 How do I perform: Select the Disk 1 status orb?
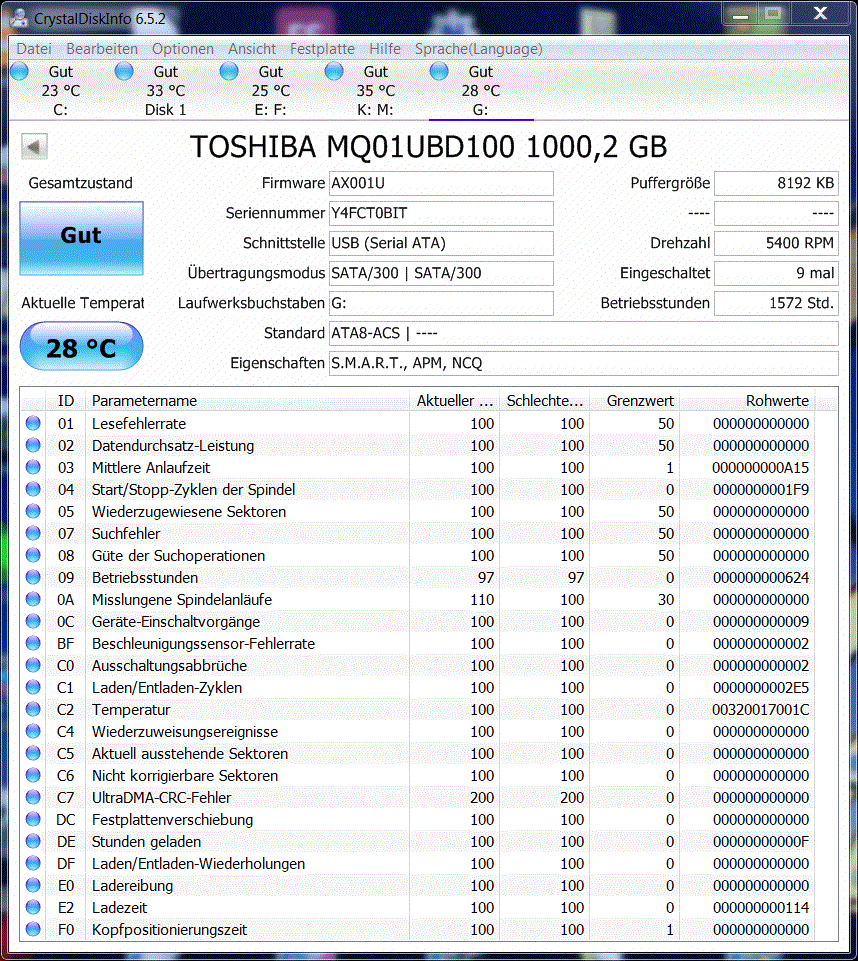click(x=124, y=71)
